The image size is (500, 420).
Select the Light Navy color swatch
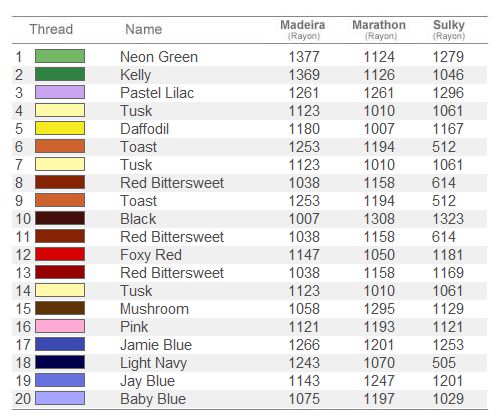[x=60, y=362]
